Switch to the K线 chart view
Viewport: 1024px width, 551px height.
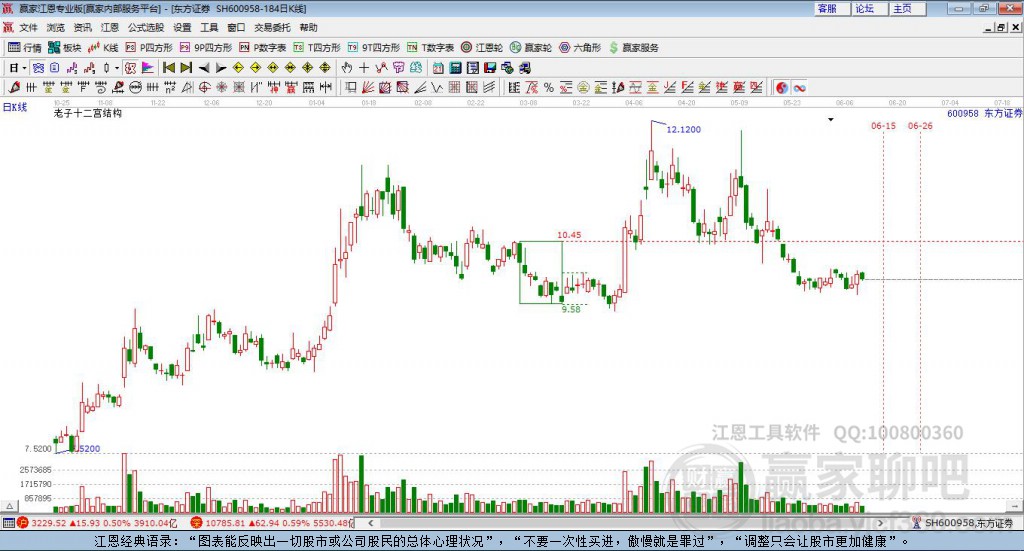(103, 48)
